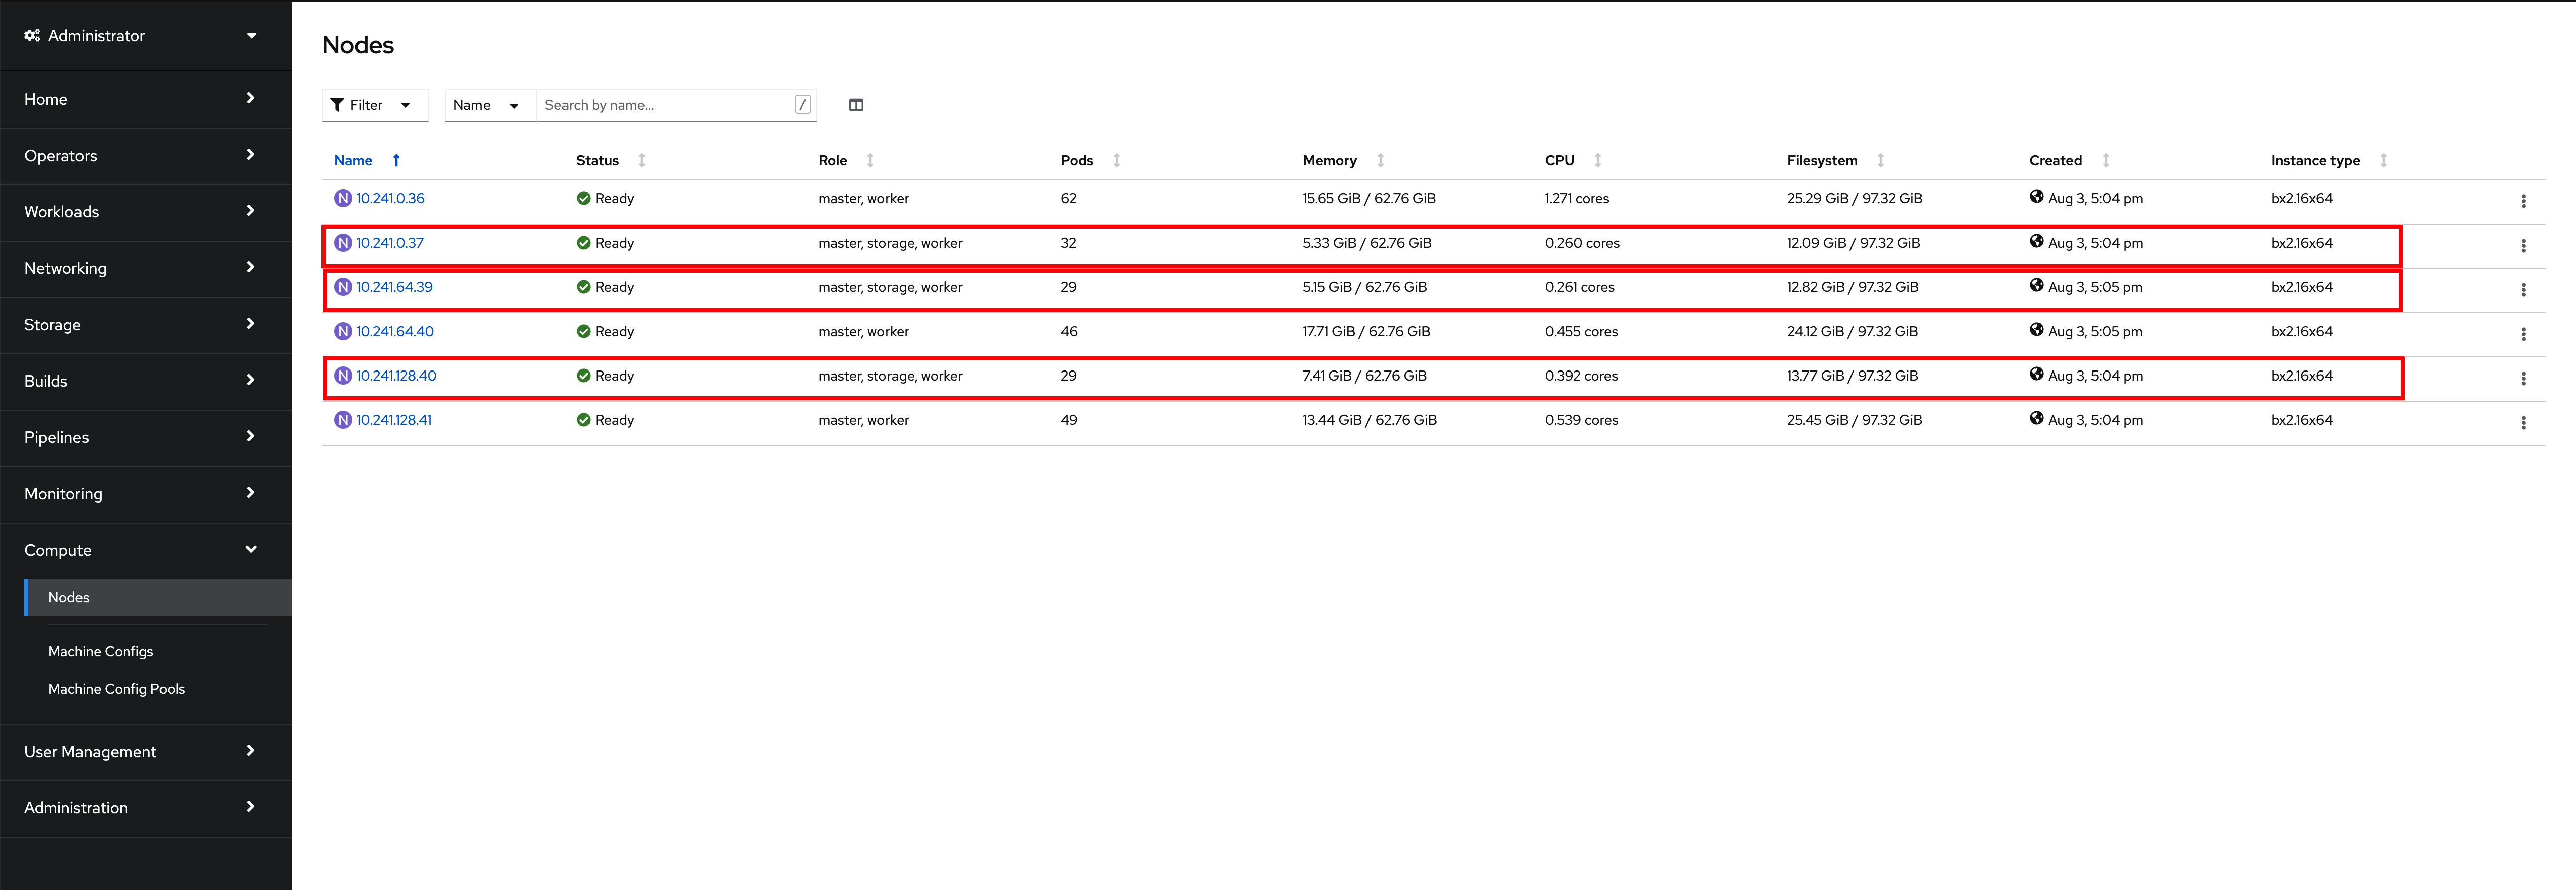Screen dimensions: 2576x890
Task: Select Nodes in the Compute menu
Action: pyautogui.click(x=158, y=597)
